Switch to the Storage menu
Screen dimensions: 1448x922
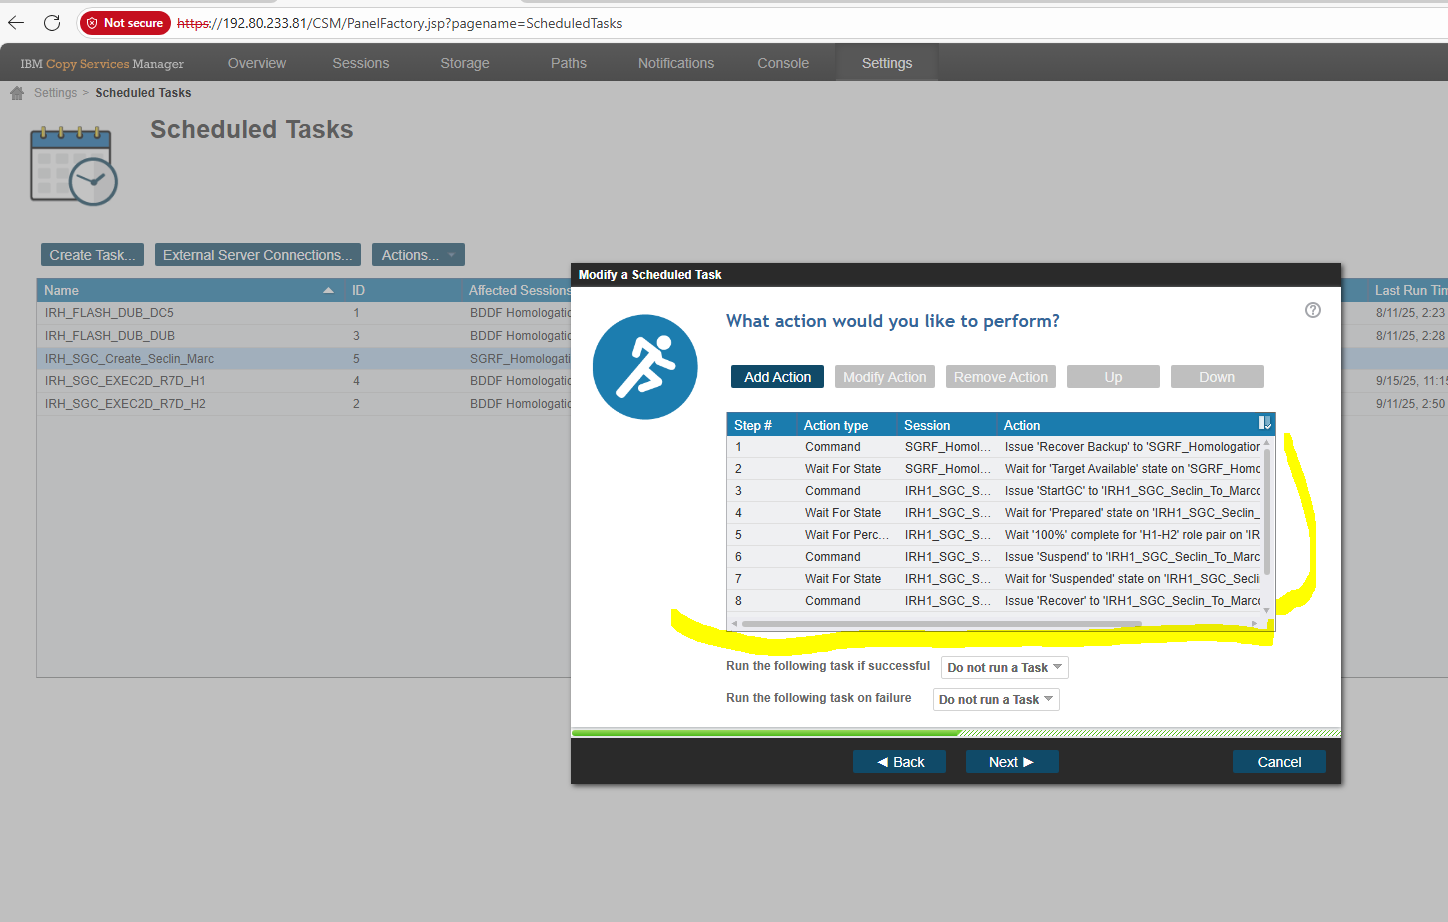(x=465, y=63)
